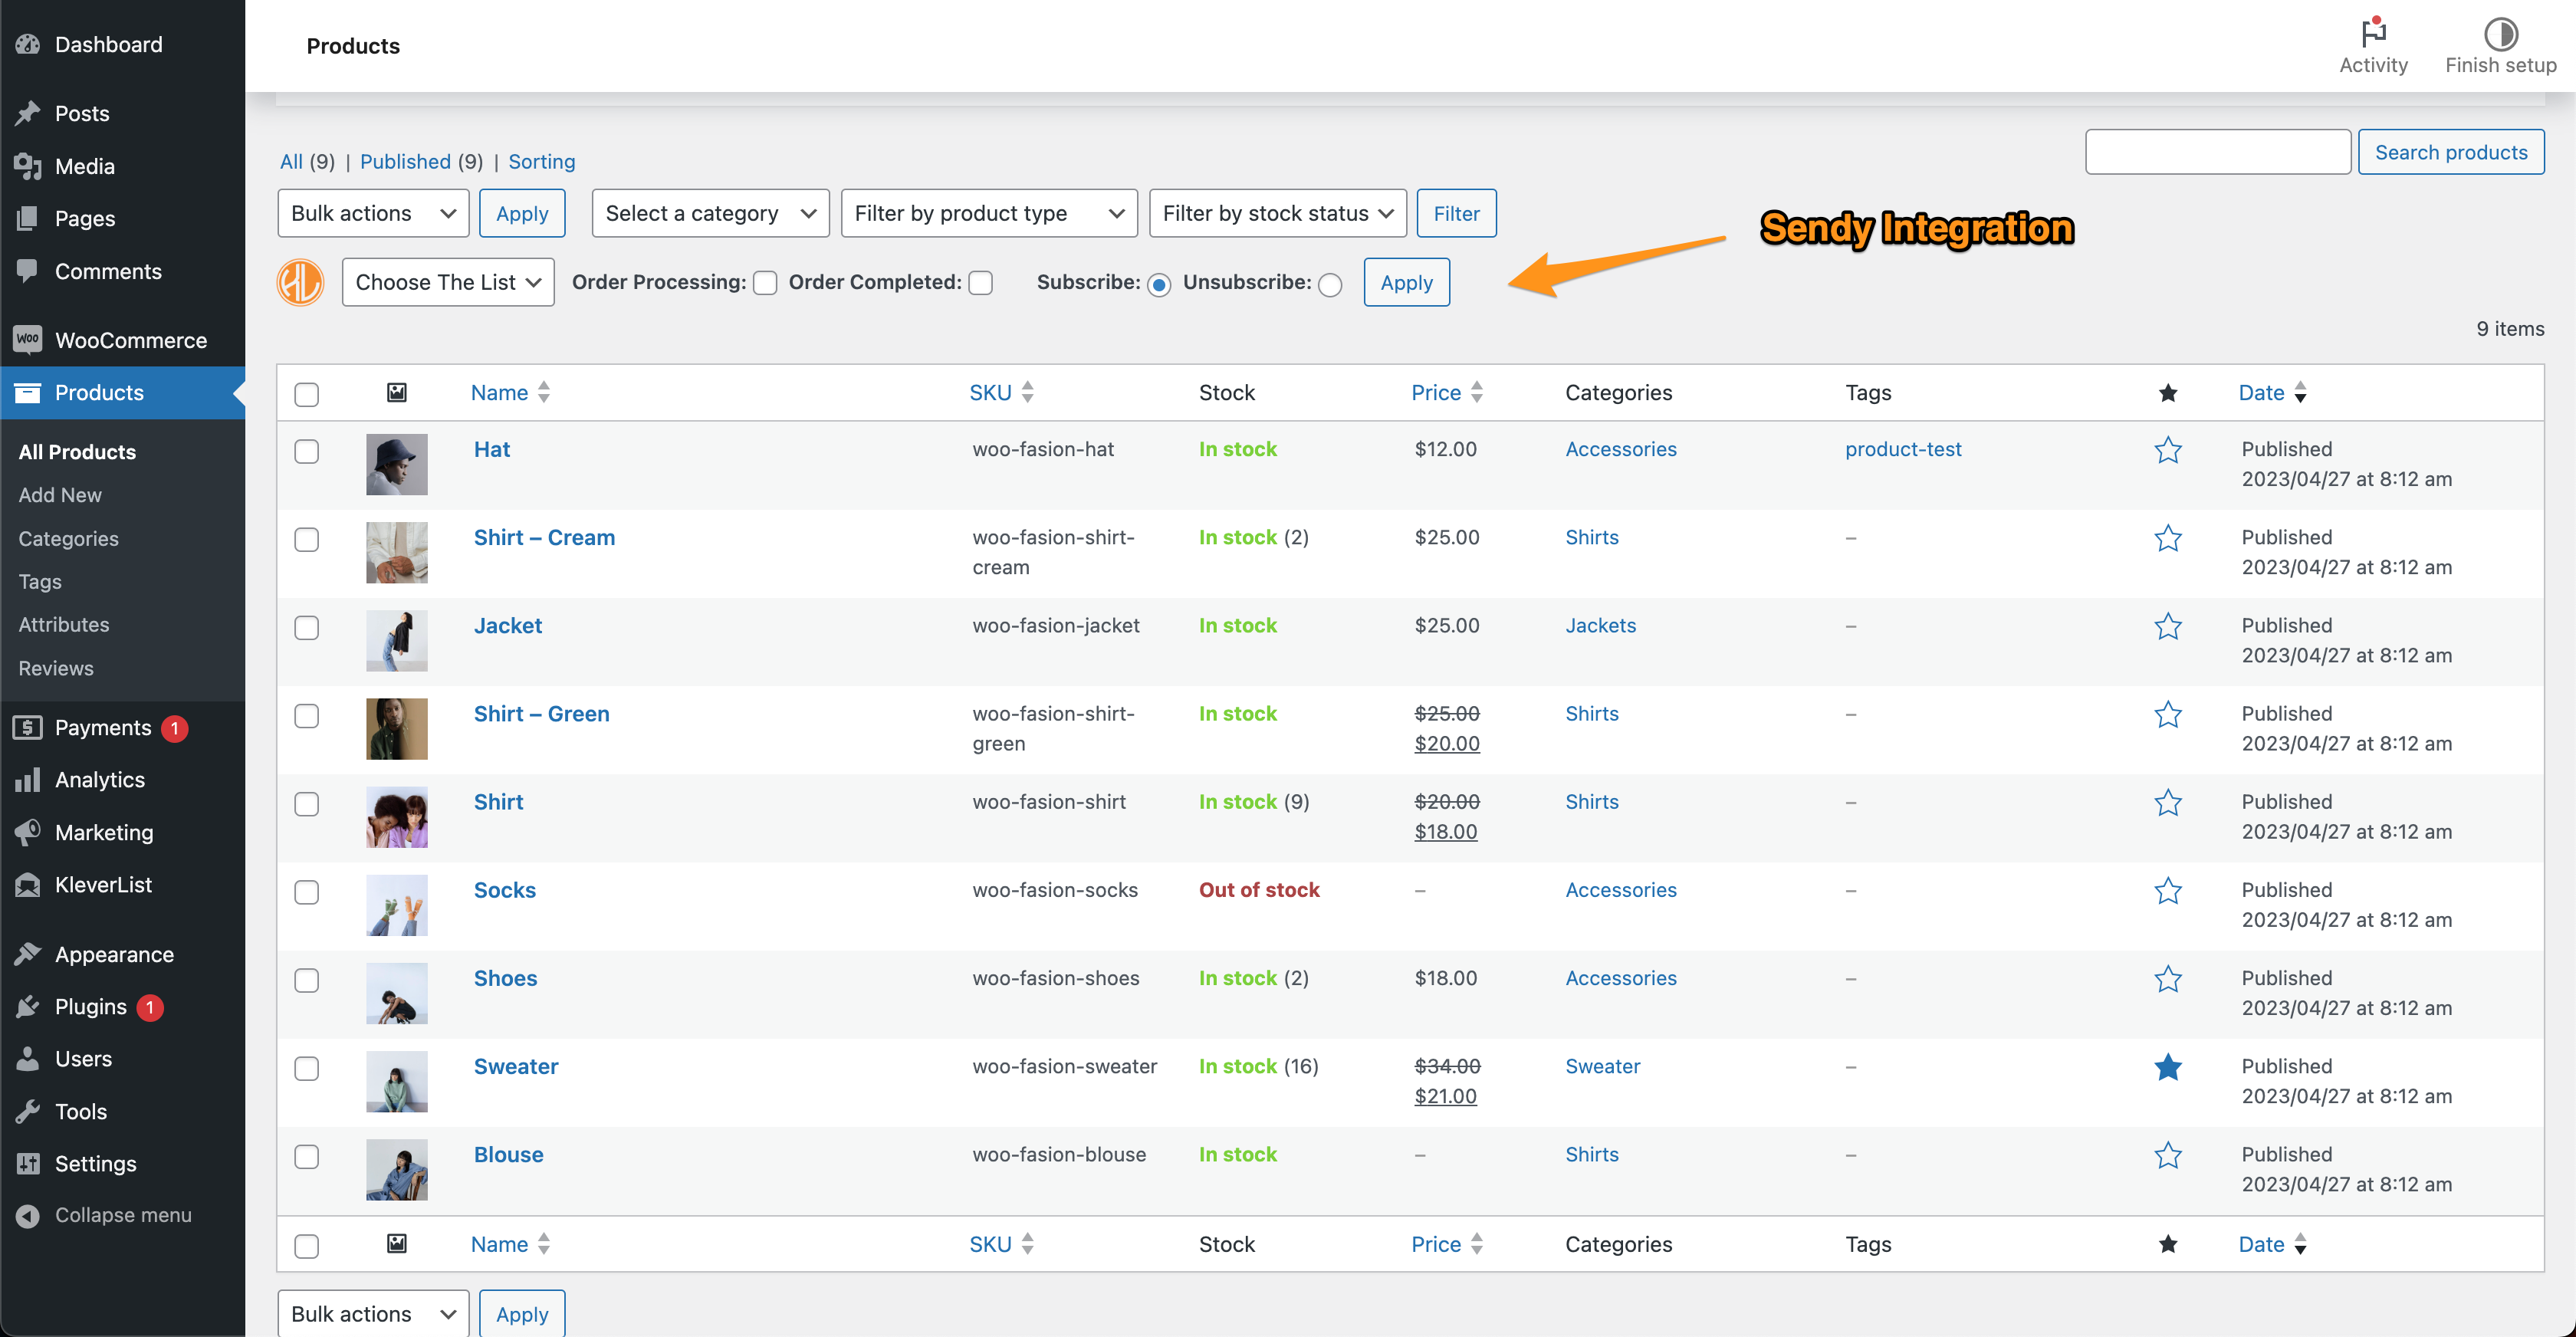Click the Tools wrench icon
The height and width of the screenshot is (1337, 2576).
28,1111
